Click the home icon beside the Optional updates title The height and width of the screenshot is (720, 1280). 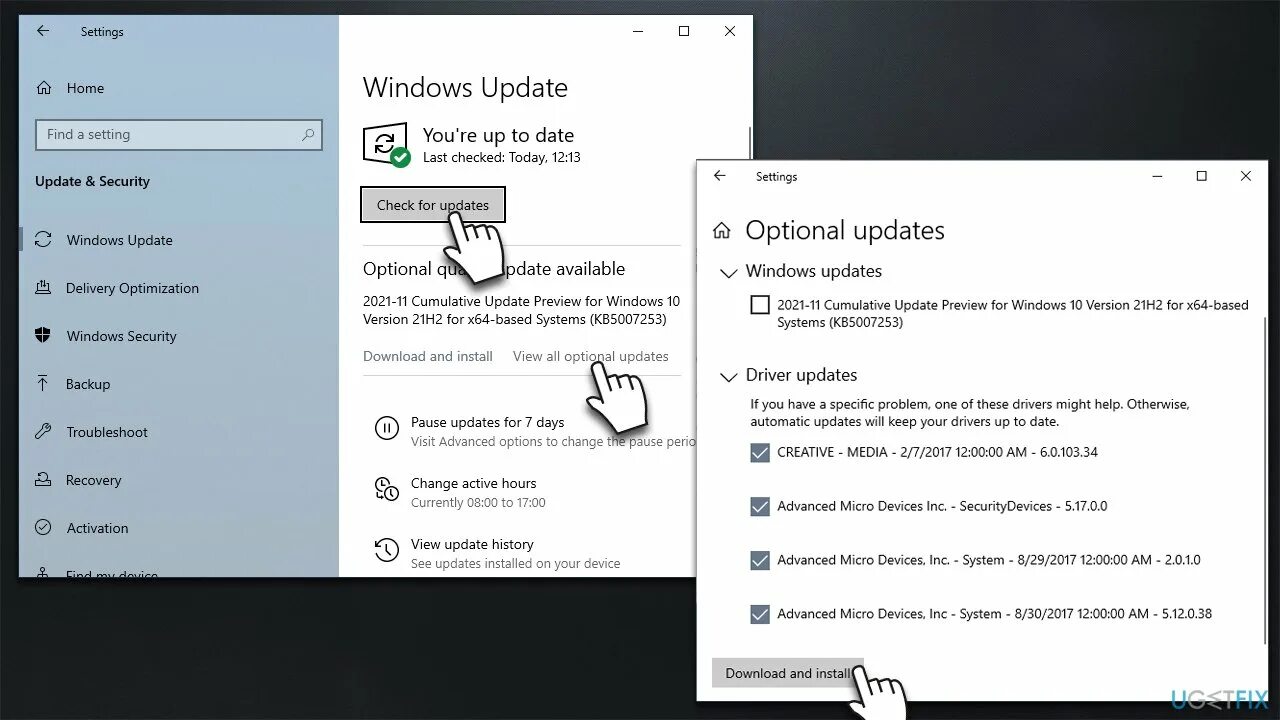[x=721, y=231]
